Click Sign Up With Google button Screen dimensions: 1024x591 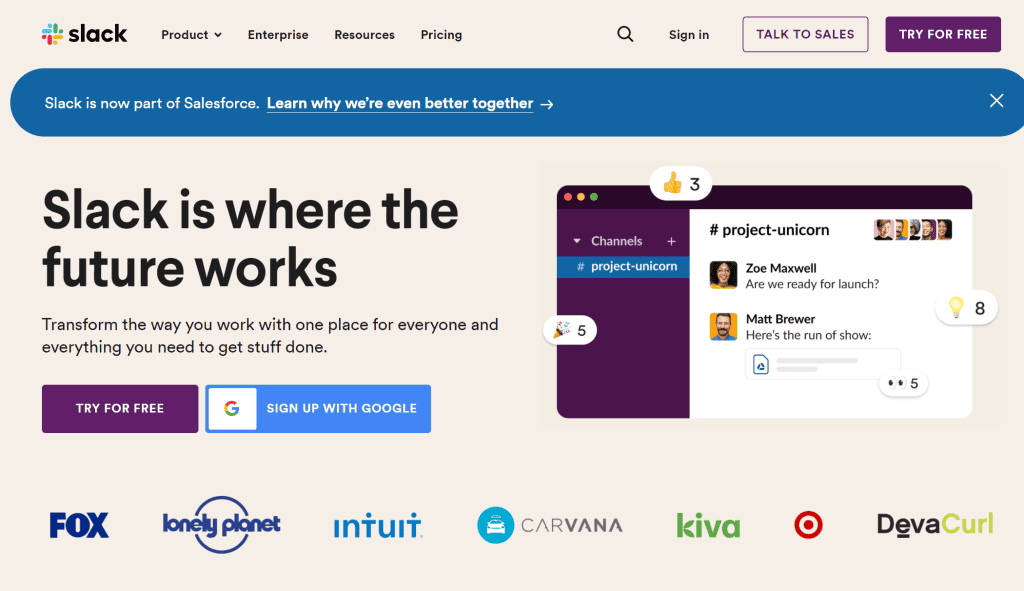[x=318, y=409]
